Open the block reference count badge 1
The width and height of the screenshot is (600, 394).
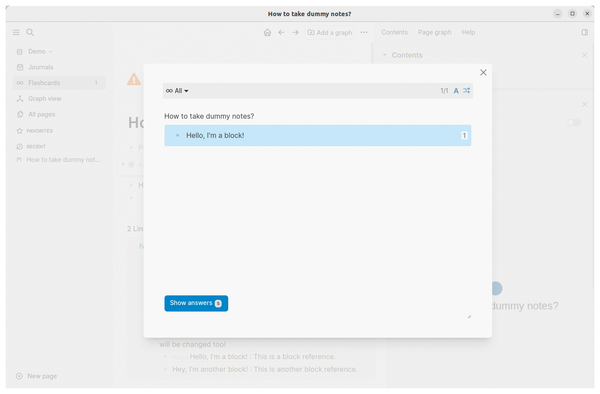pyautogui.click(x=464, y=135)
